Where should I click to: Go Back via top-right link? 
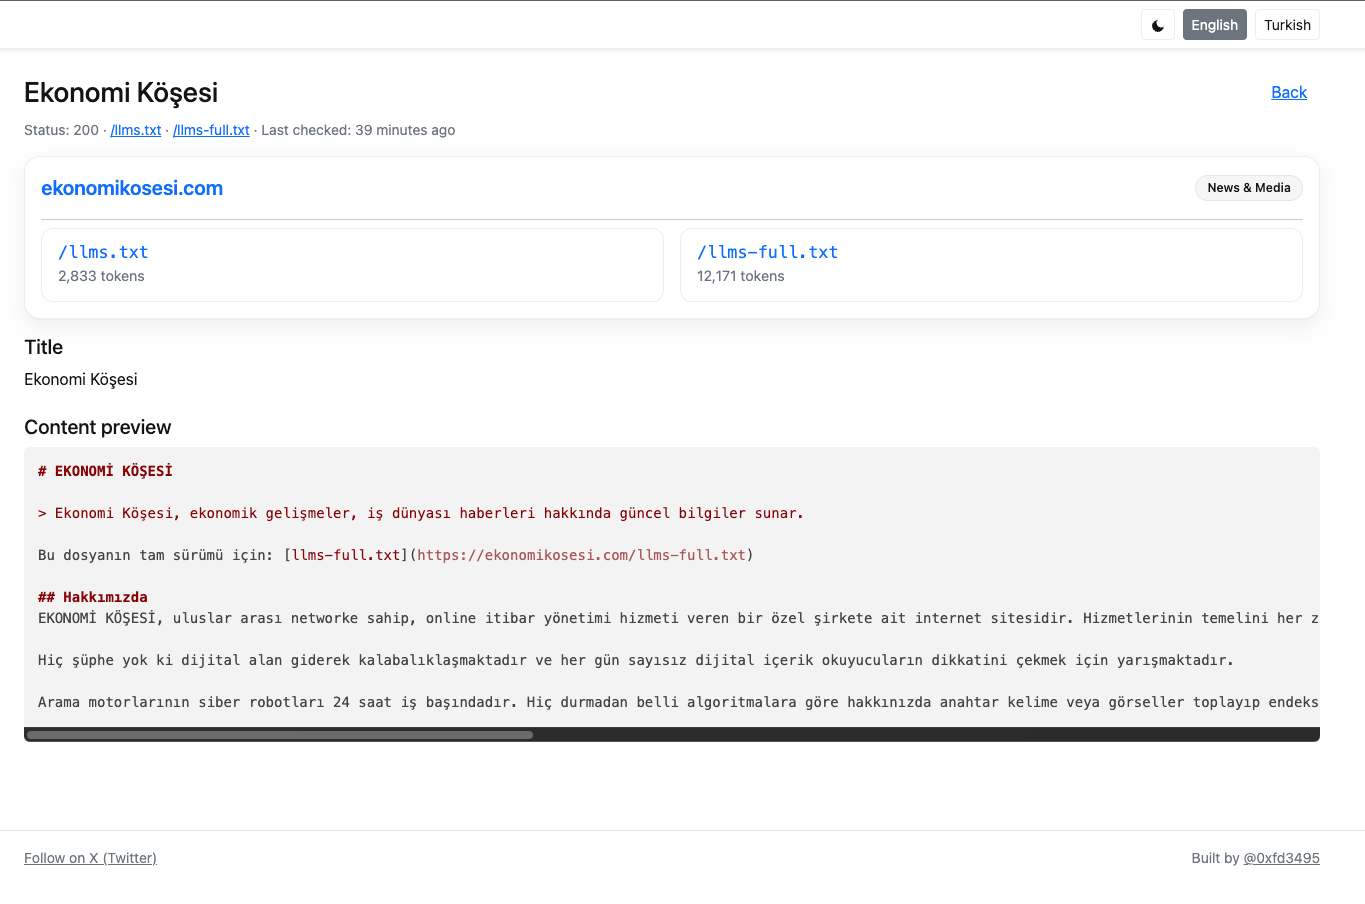1289,92
